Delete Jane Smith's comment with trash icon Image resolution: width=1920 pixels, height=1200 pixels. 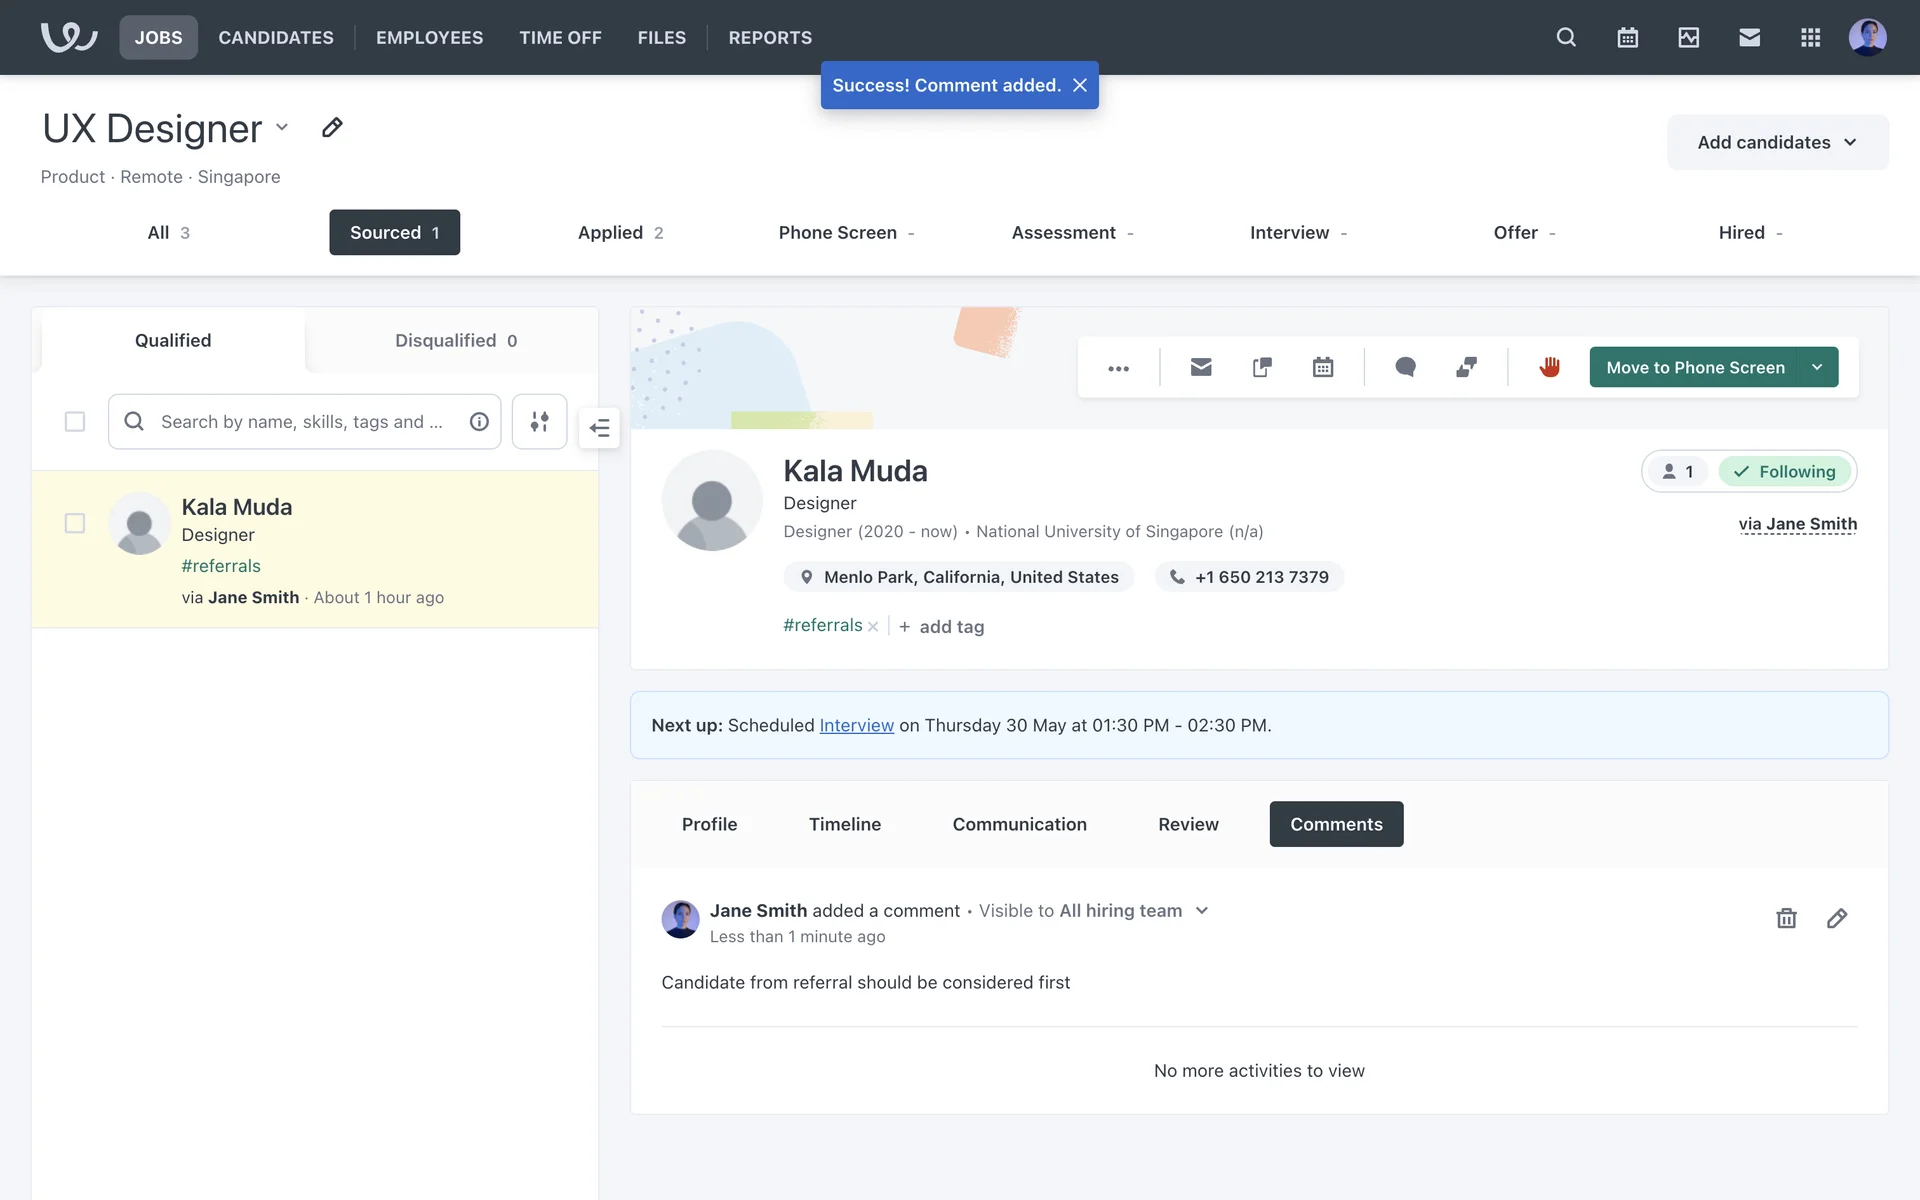(x=1786, y=918)
